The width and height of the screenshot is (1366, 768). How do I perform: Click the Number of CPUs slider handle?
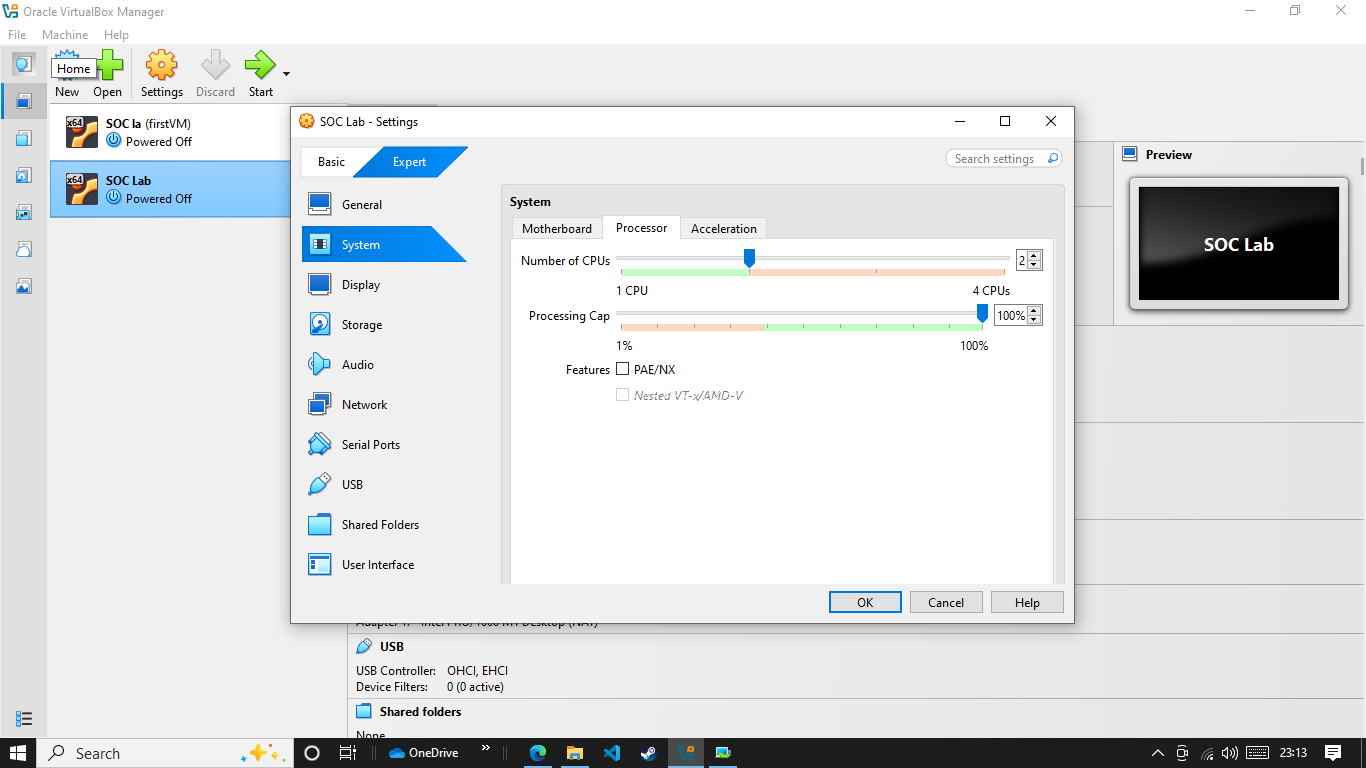coord(749,259)
